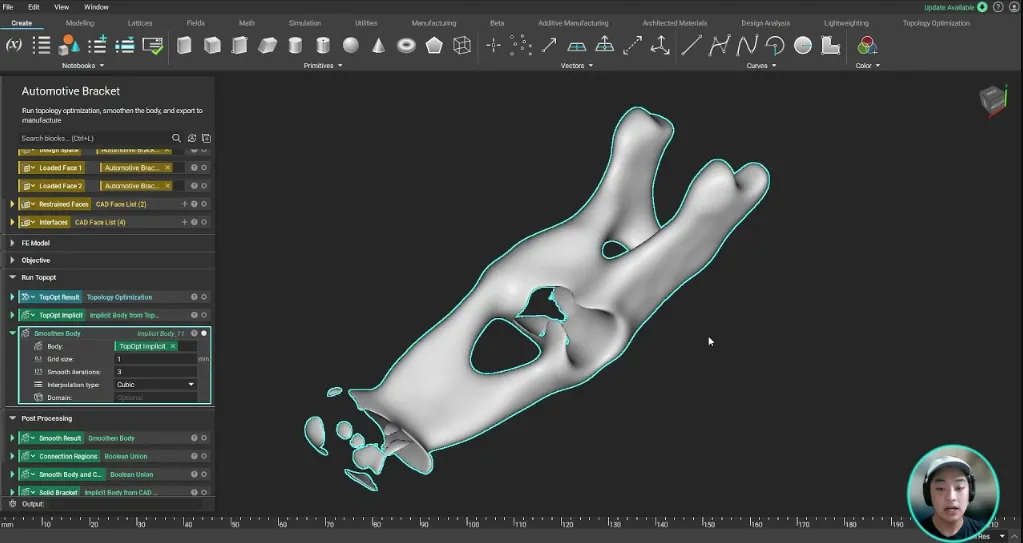Viewport: 1023px width, 543px height.
Task: Collapse the Smoothen Body block
Action: [12, 333]
